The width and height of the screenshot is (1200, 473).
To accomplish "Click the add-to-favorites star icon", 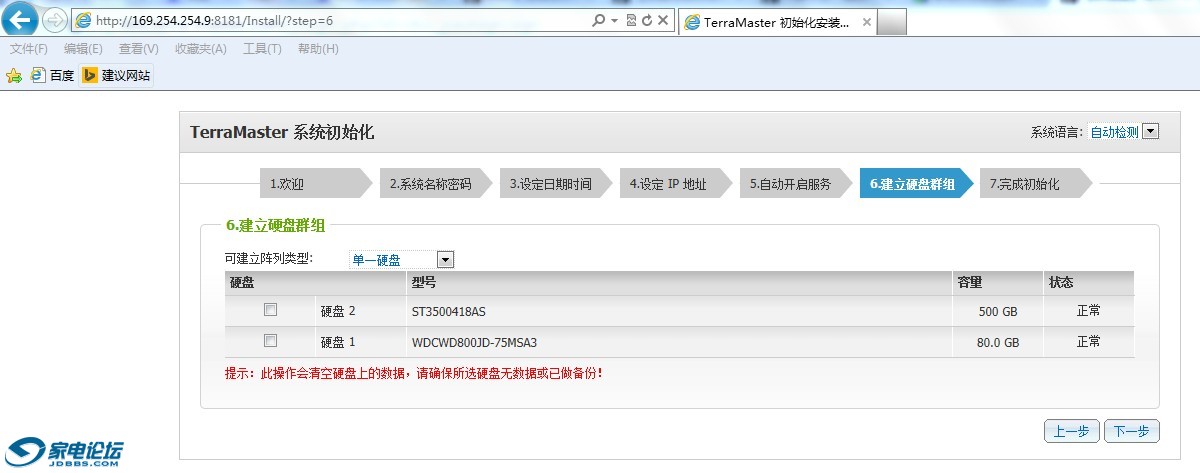I will [14, 75].
